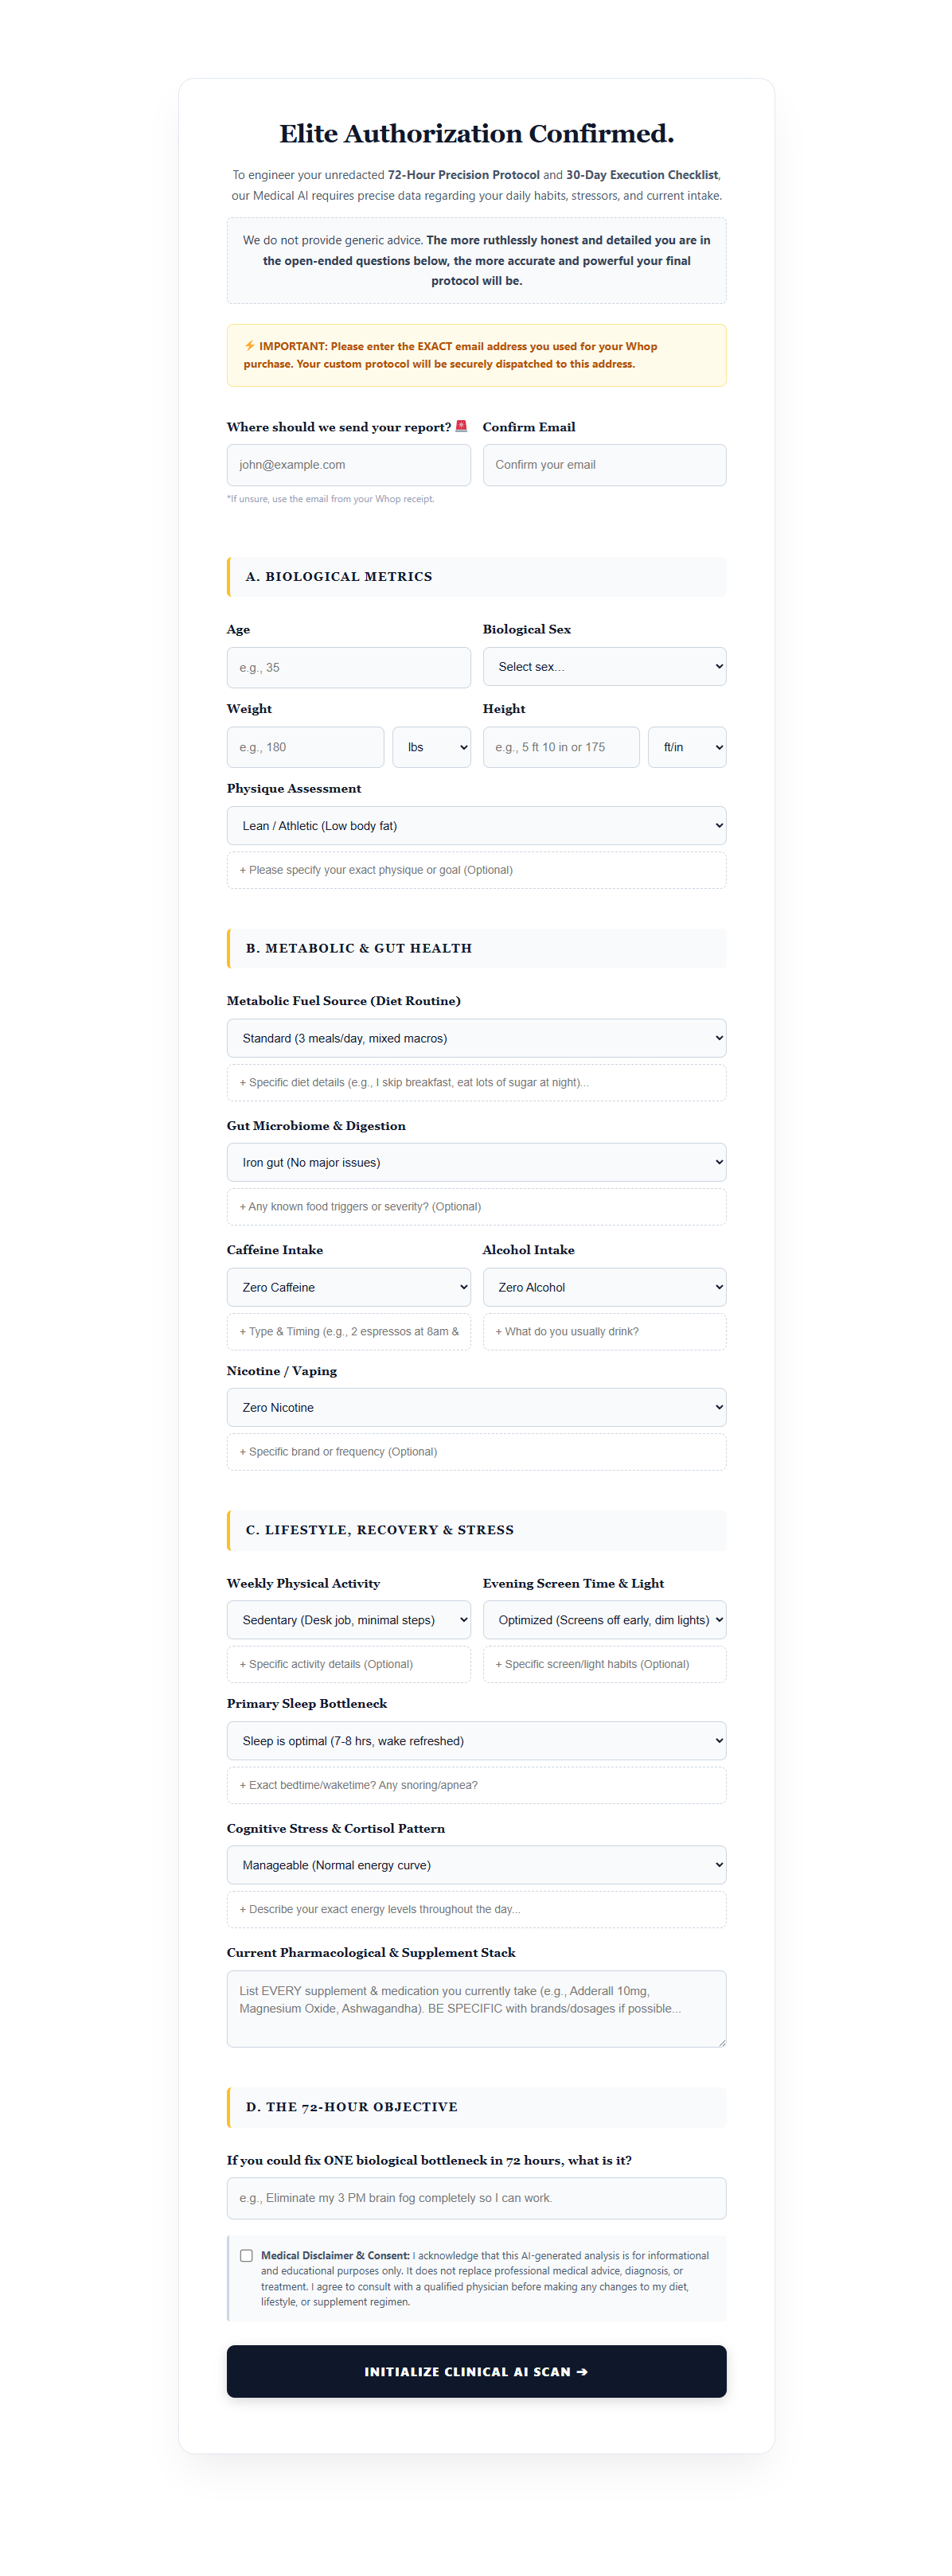Expand the Physique Assessment dropdown

(x=476, y=826)
